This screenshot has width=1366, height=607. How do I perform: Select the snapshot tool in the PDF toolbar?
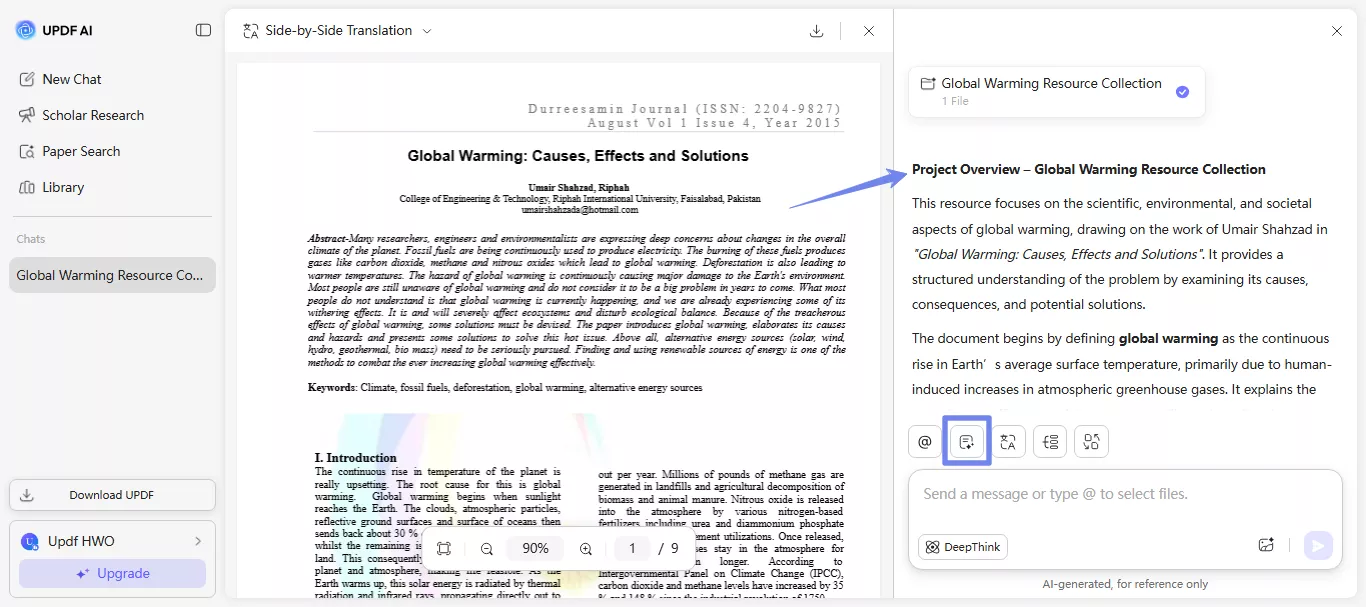point(444,548)
